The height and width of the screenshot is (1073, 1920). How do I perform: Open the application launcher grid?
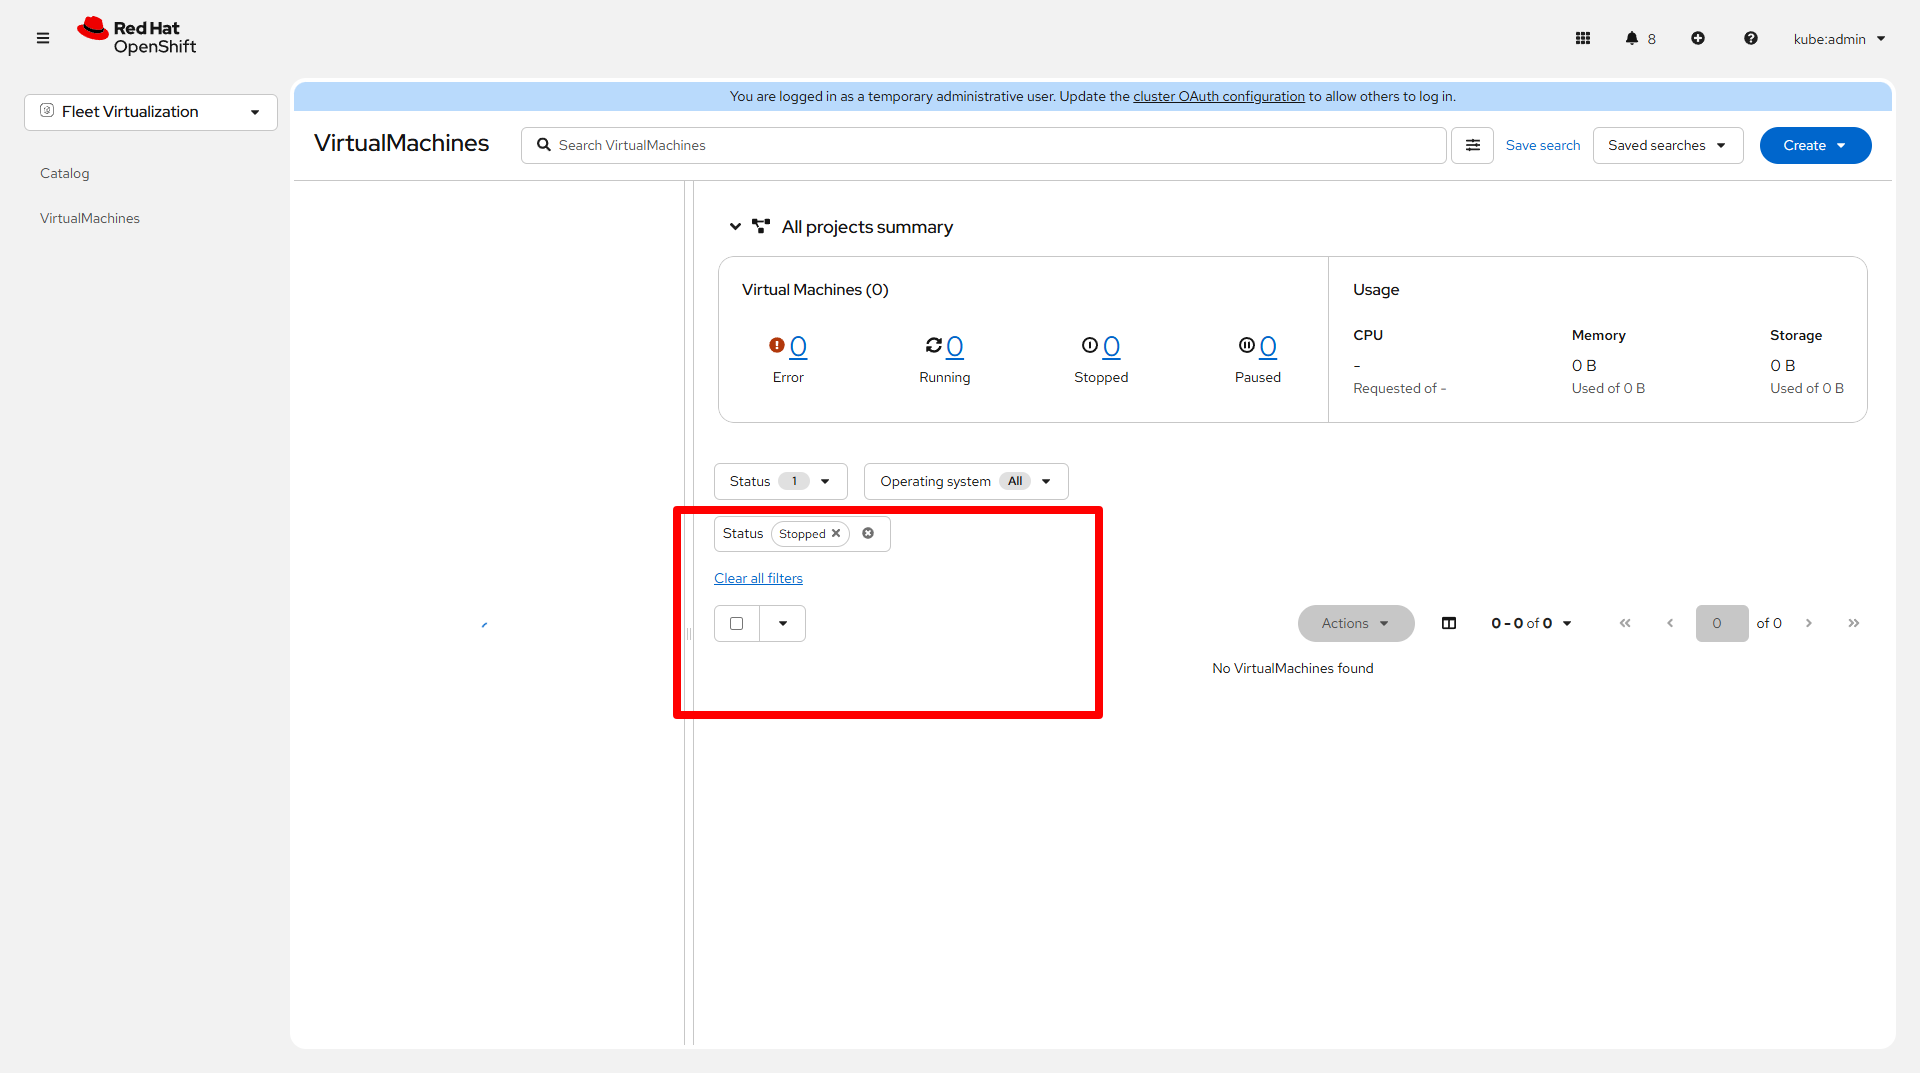pyautogui.click(x=1583, y=38)
